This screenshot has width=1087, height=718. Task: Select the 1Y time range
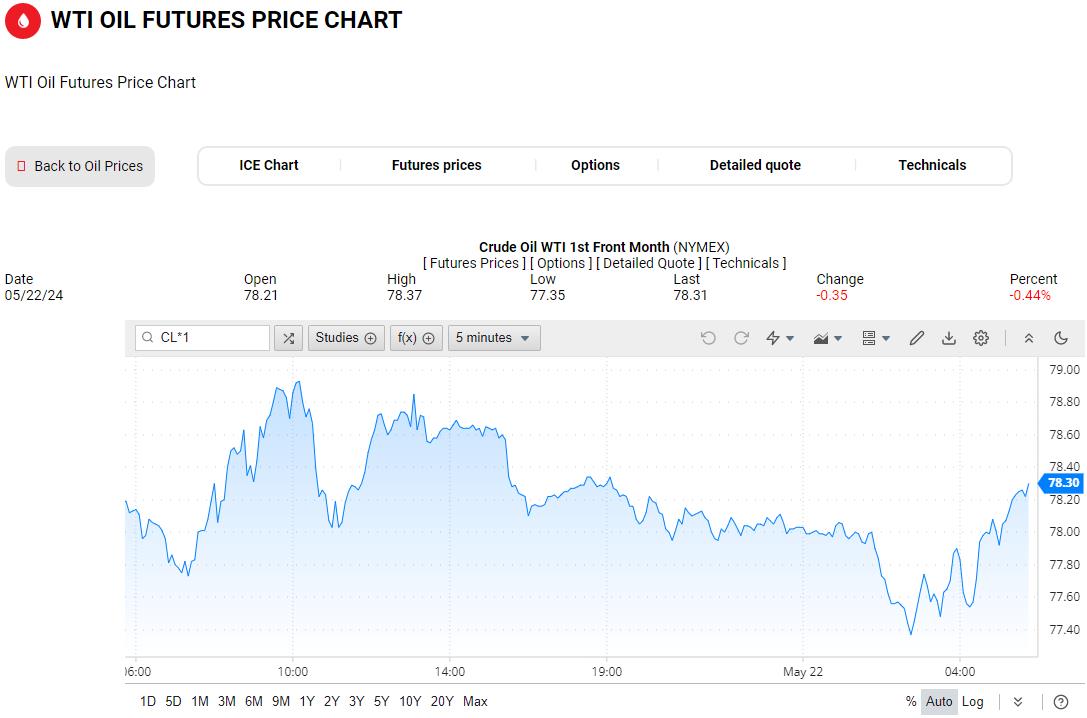click(x=307, y=701)
